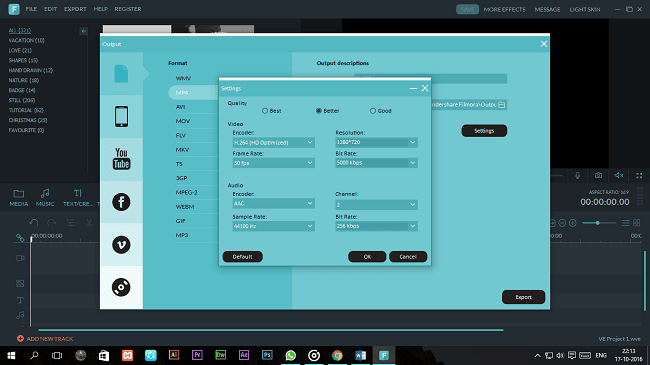Select the DVD burn icon
Image resolution: width=650 pixels, height=365 pixels.
(121, 287)
